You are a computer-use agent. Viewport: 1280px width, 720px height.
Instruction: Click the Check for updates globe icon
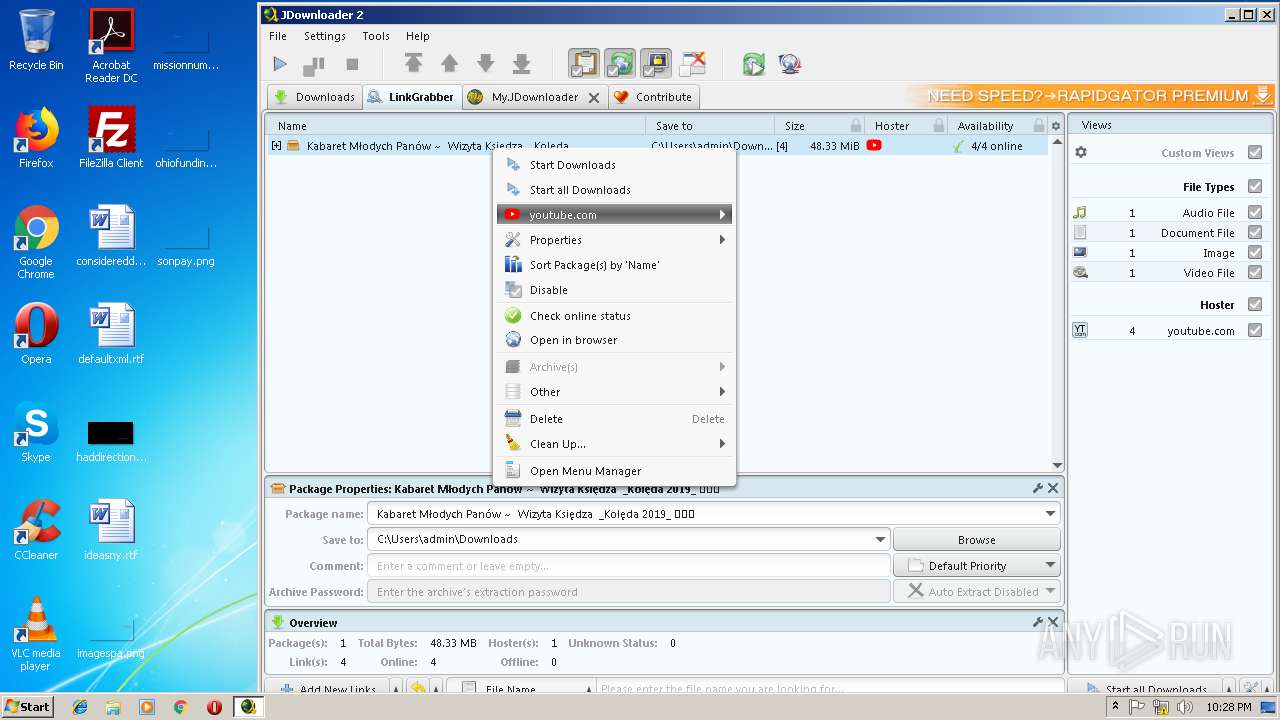[x=789, y=64]
